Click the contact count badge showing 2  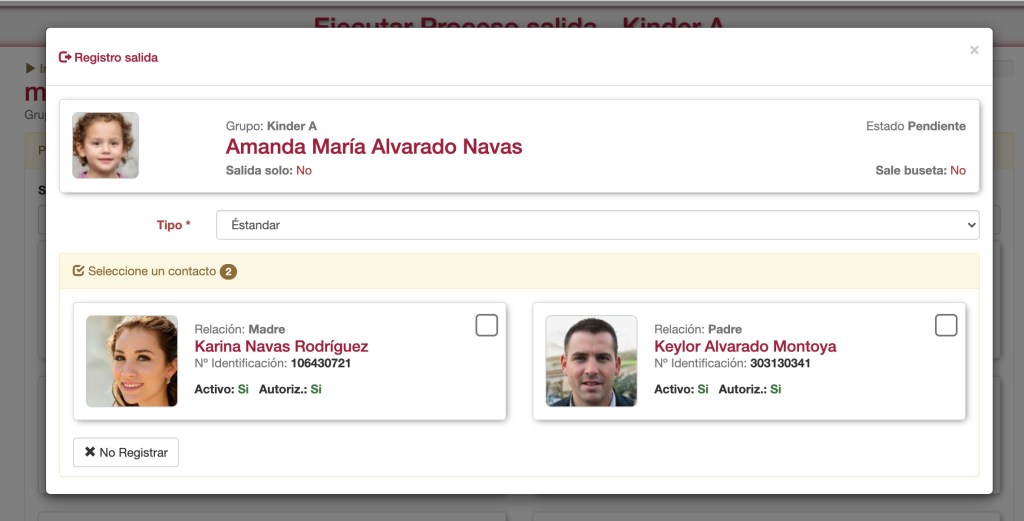click(x=228, y=272)
